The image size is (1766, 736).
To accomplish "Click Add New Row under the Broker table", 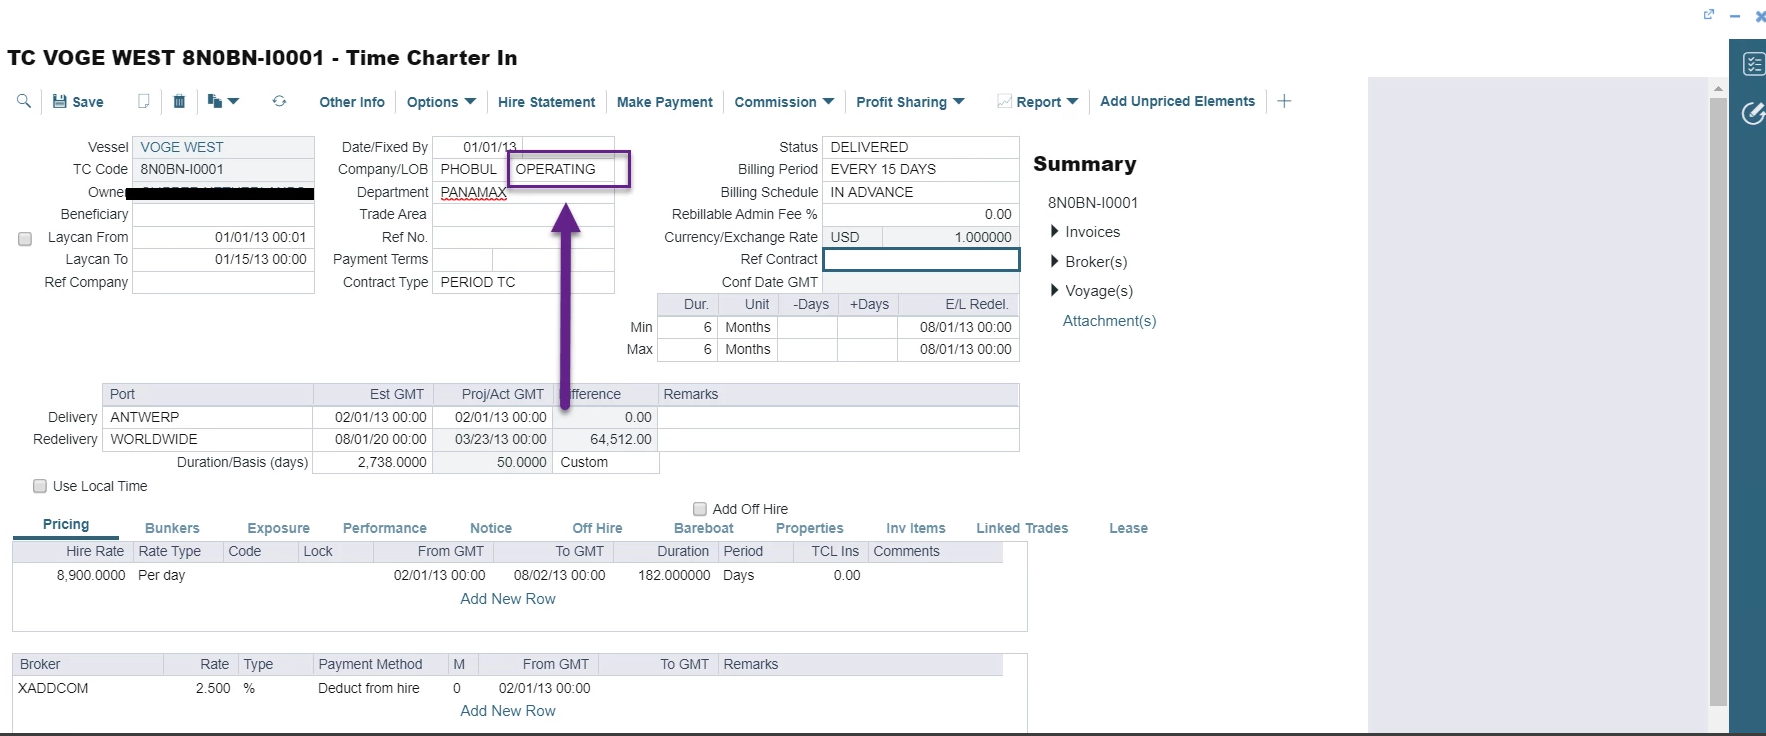I will tap(508, 711).
